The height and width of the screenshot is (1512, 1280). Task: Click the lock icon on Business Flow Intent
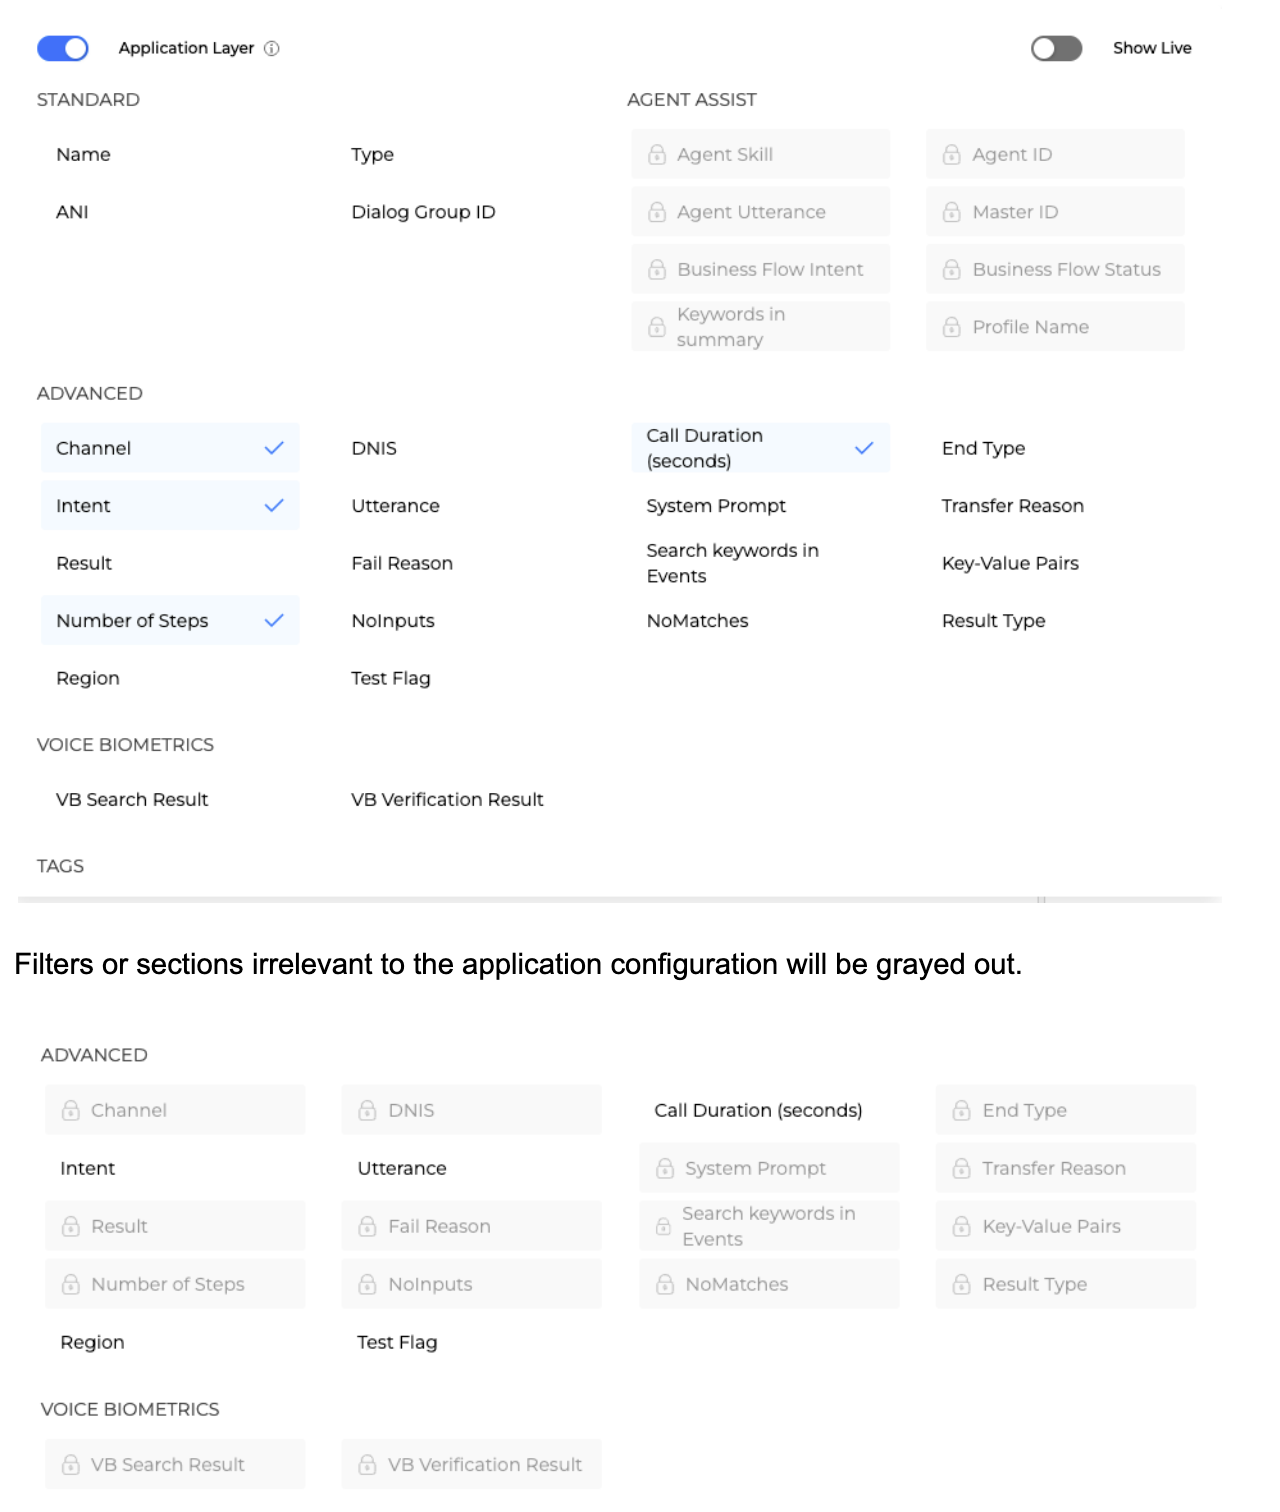click(x=657, y=270)
